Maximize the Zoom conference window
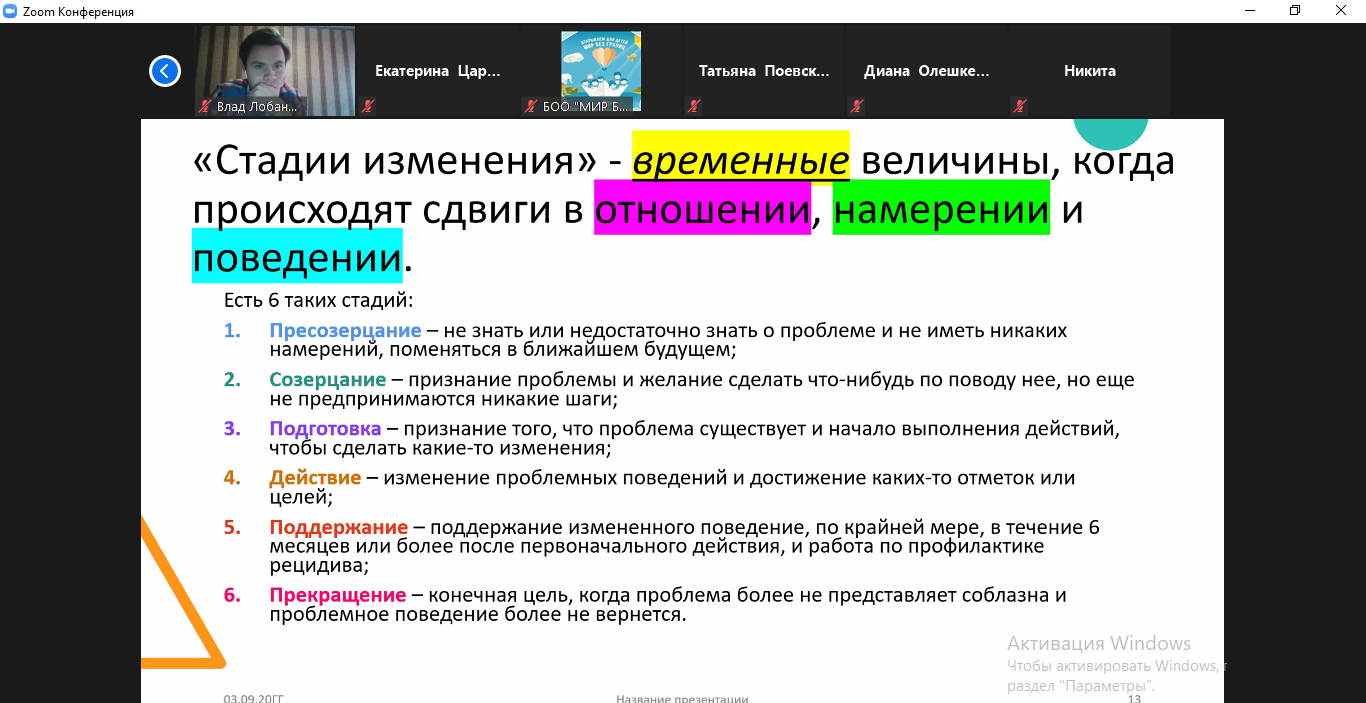1366x703 pixels. coord(1295,11)
